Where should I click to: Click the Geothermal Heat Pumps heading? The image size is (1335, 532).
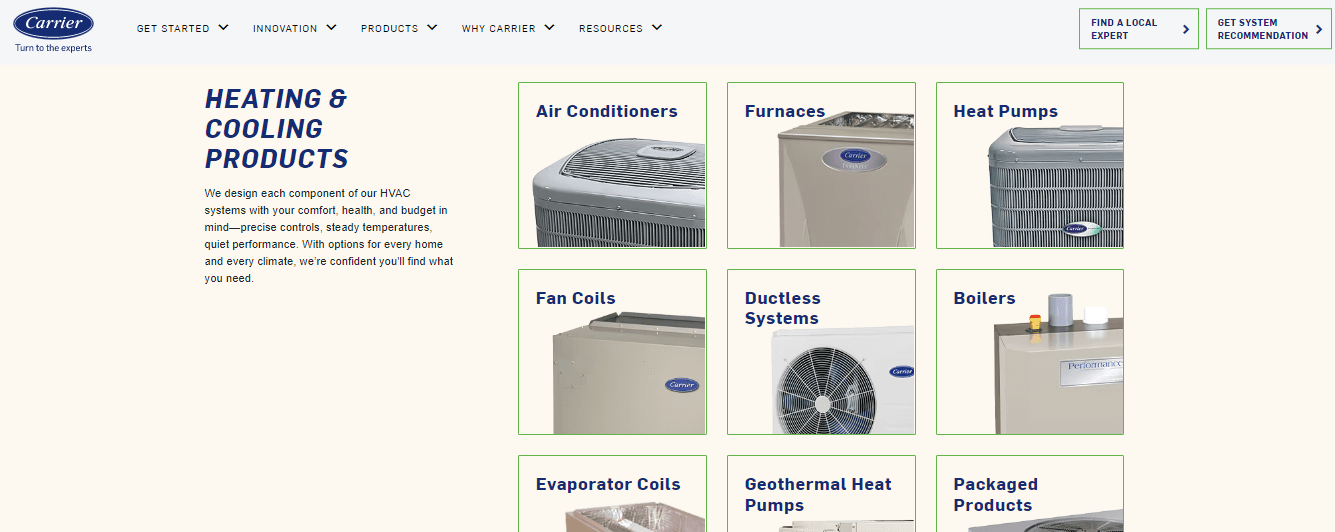(818, 495)
